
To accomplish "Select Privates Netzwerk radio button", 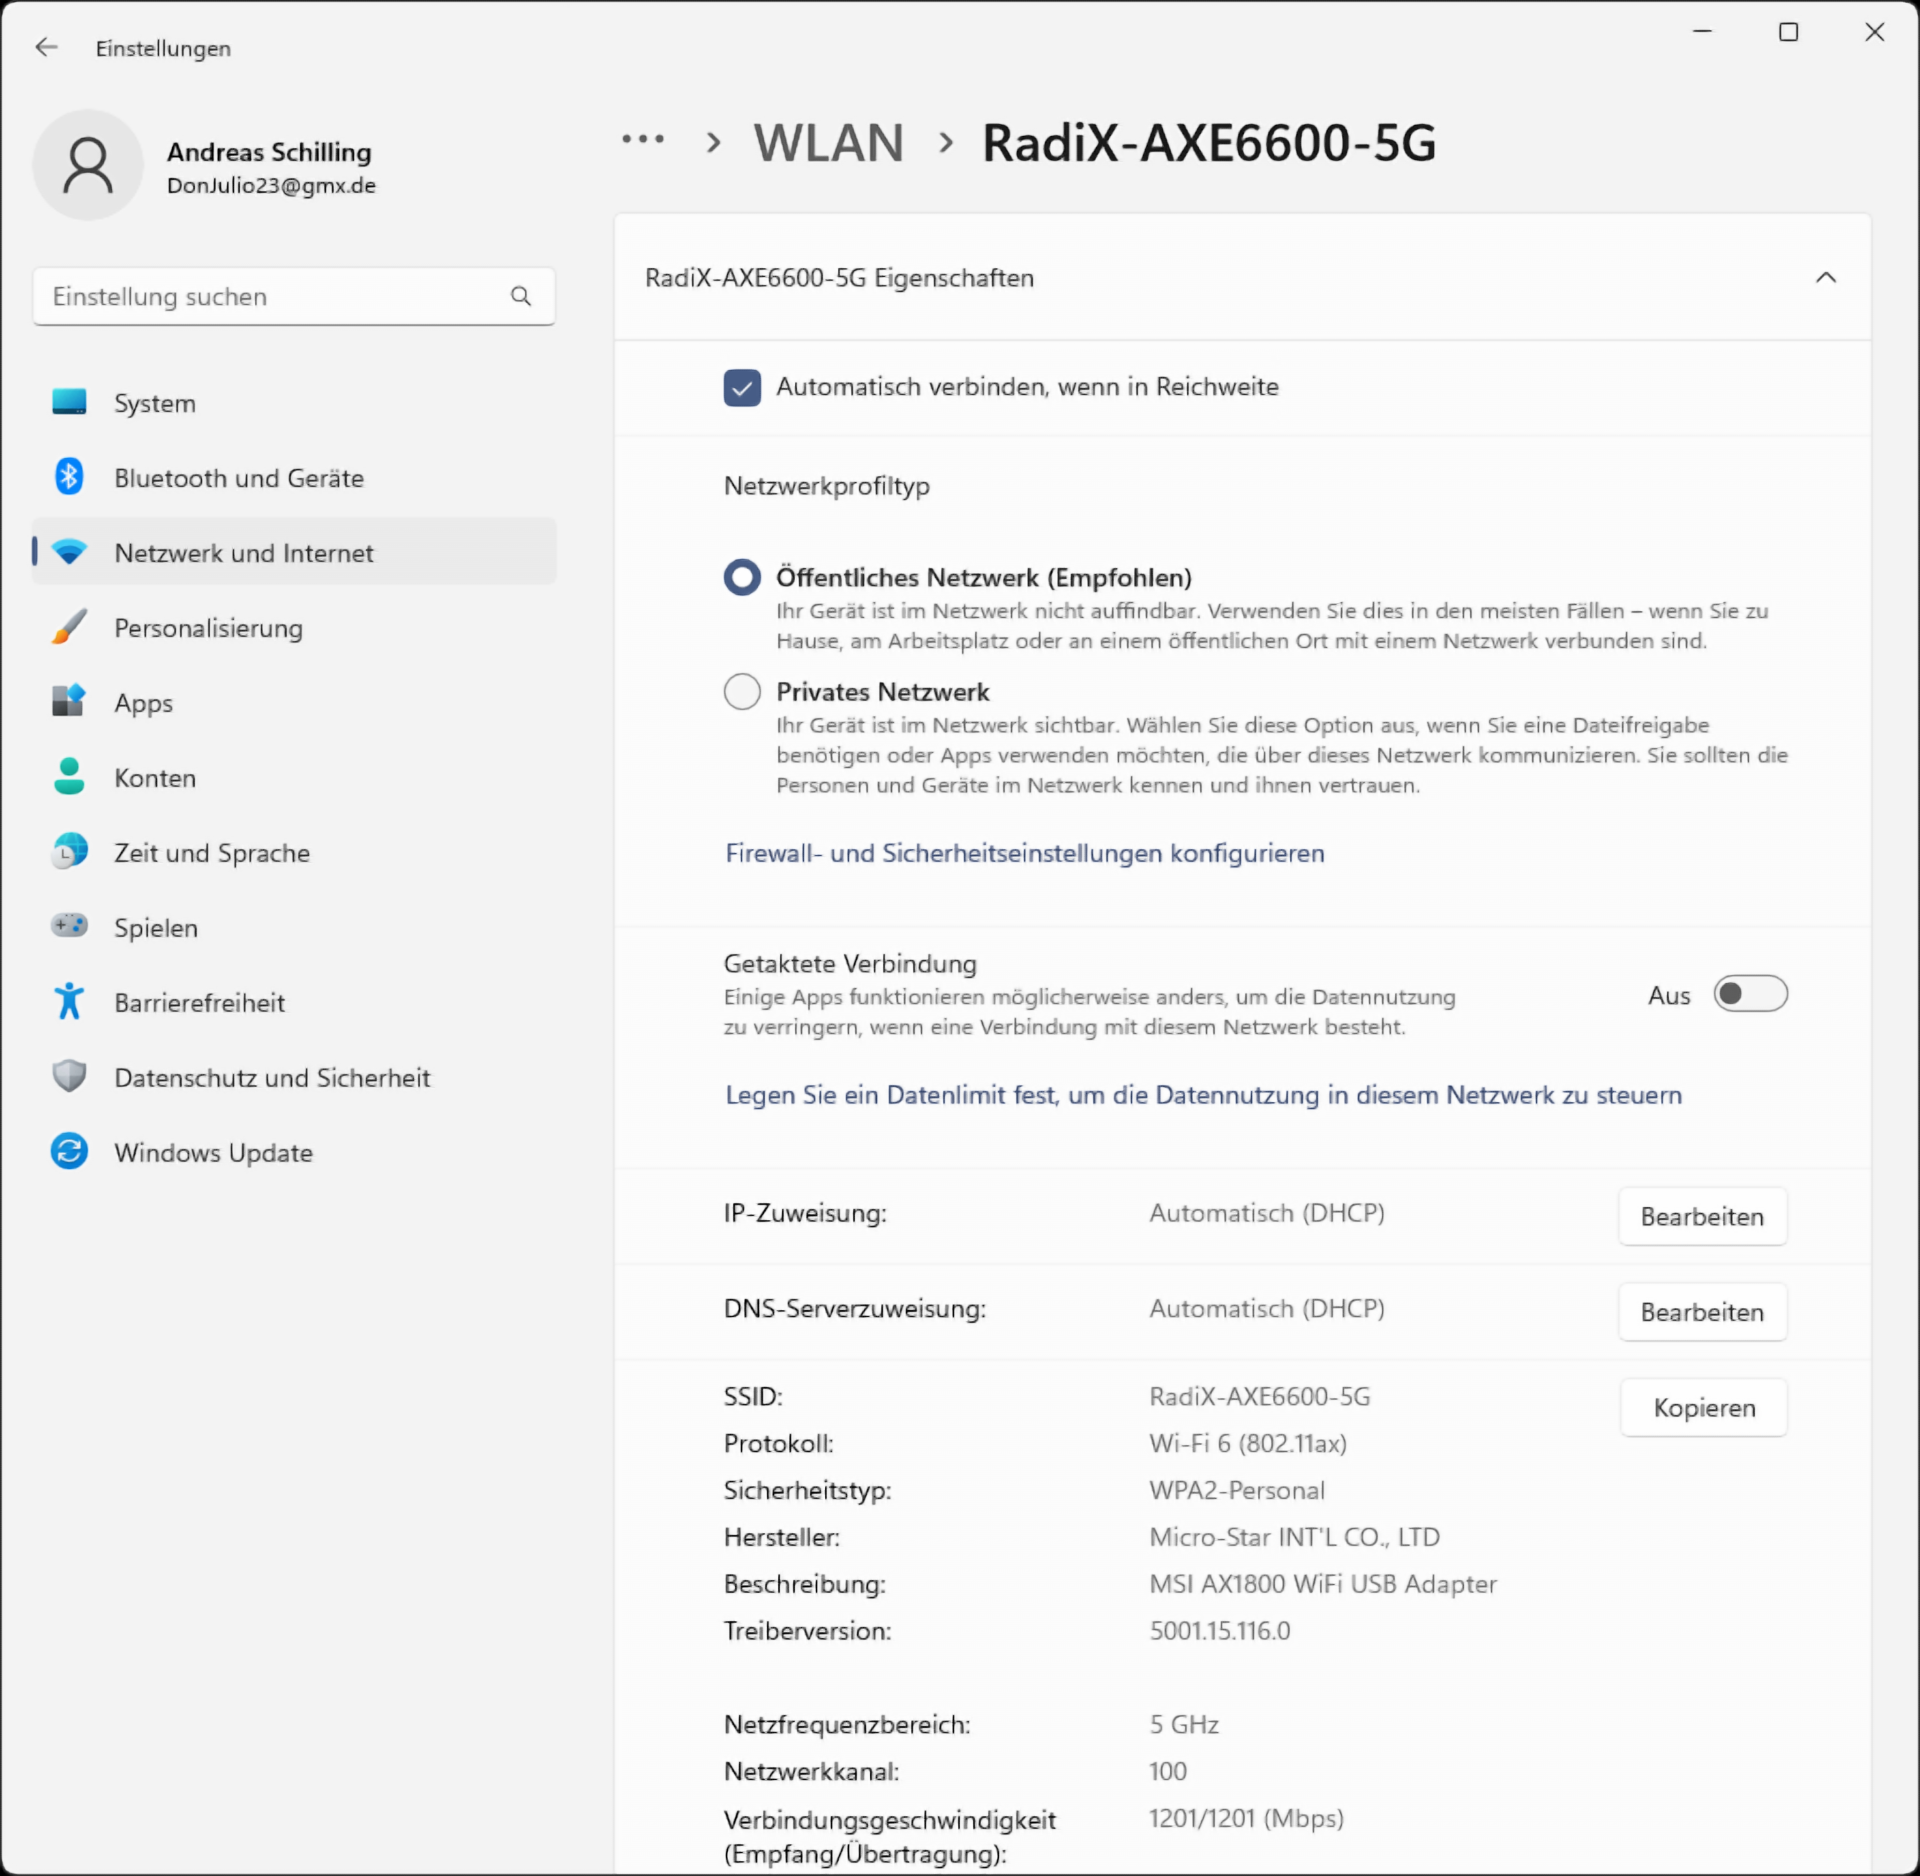I will point(742,691).
